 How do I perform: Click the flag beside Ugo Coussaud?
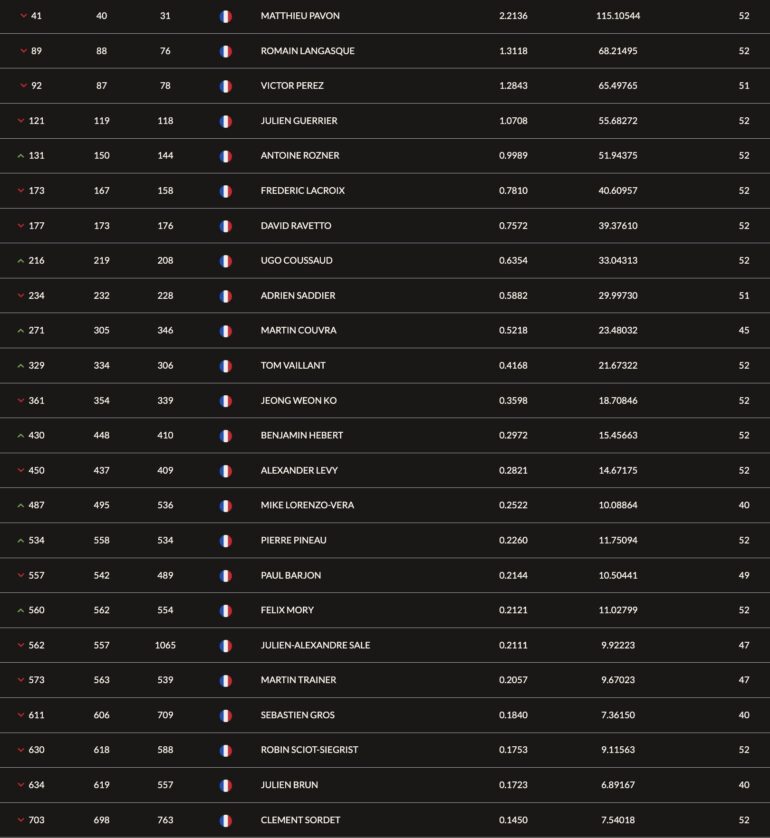pyautogui.click(x=225, y=261)
